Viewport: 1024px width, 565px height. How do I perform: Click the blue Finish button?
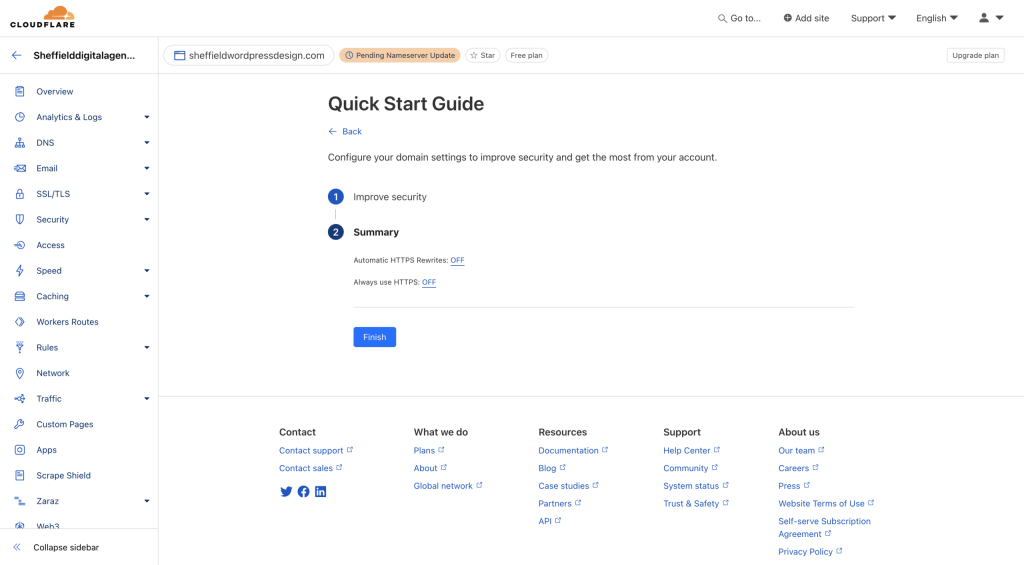click(x=374, y=337)
